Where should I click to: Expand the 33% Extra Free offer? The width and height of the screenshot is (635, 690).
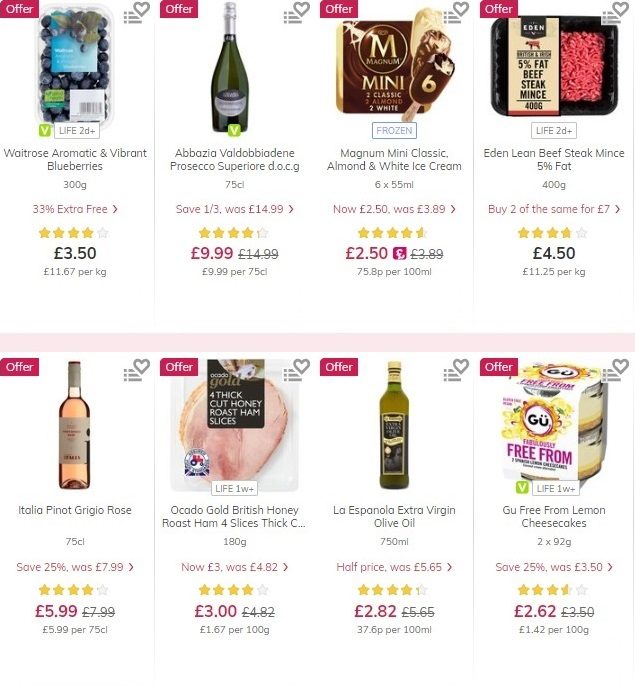(x=75, y=209)
